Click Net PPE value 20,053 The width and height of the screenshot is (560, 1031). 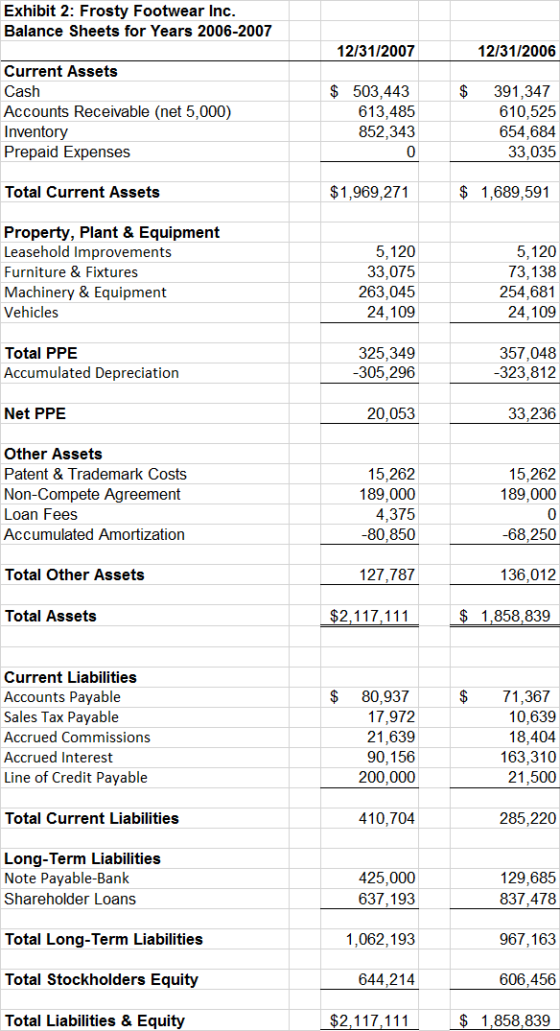[x=391, y=414]
